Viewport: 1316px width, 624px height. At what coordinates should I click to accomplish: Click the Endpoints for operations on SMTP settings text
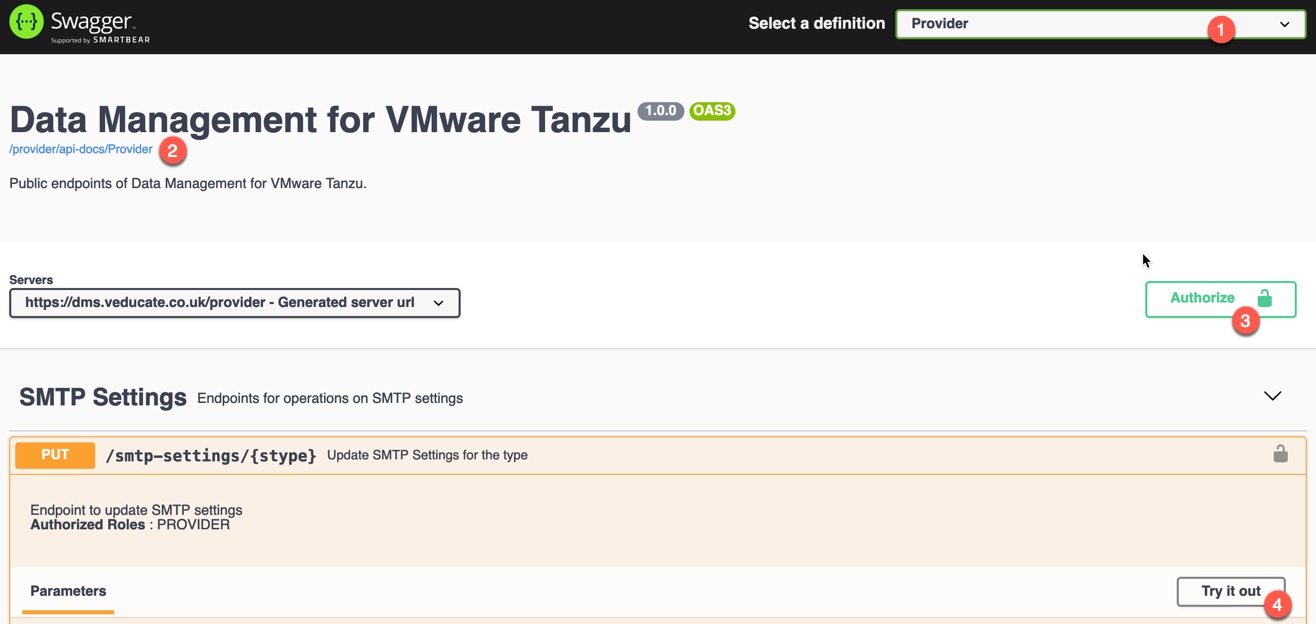coord(330,398)
